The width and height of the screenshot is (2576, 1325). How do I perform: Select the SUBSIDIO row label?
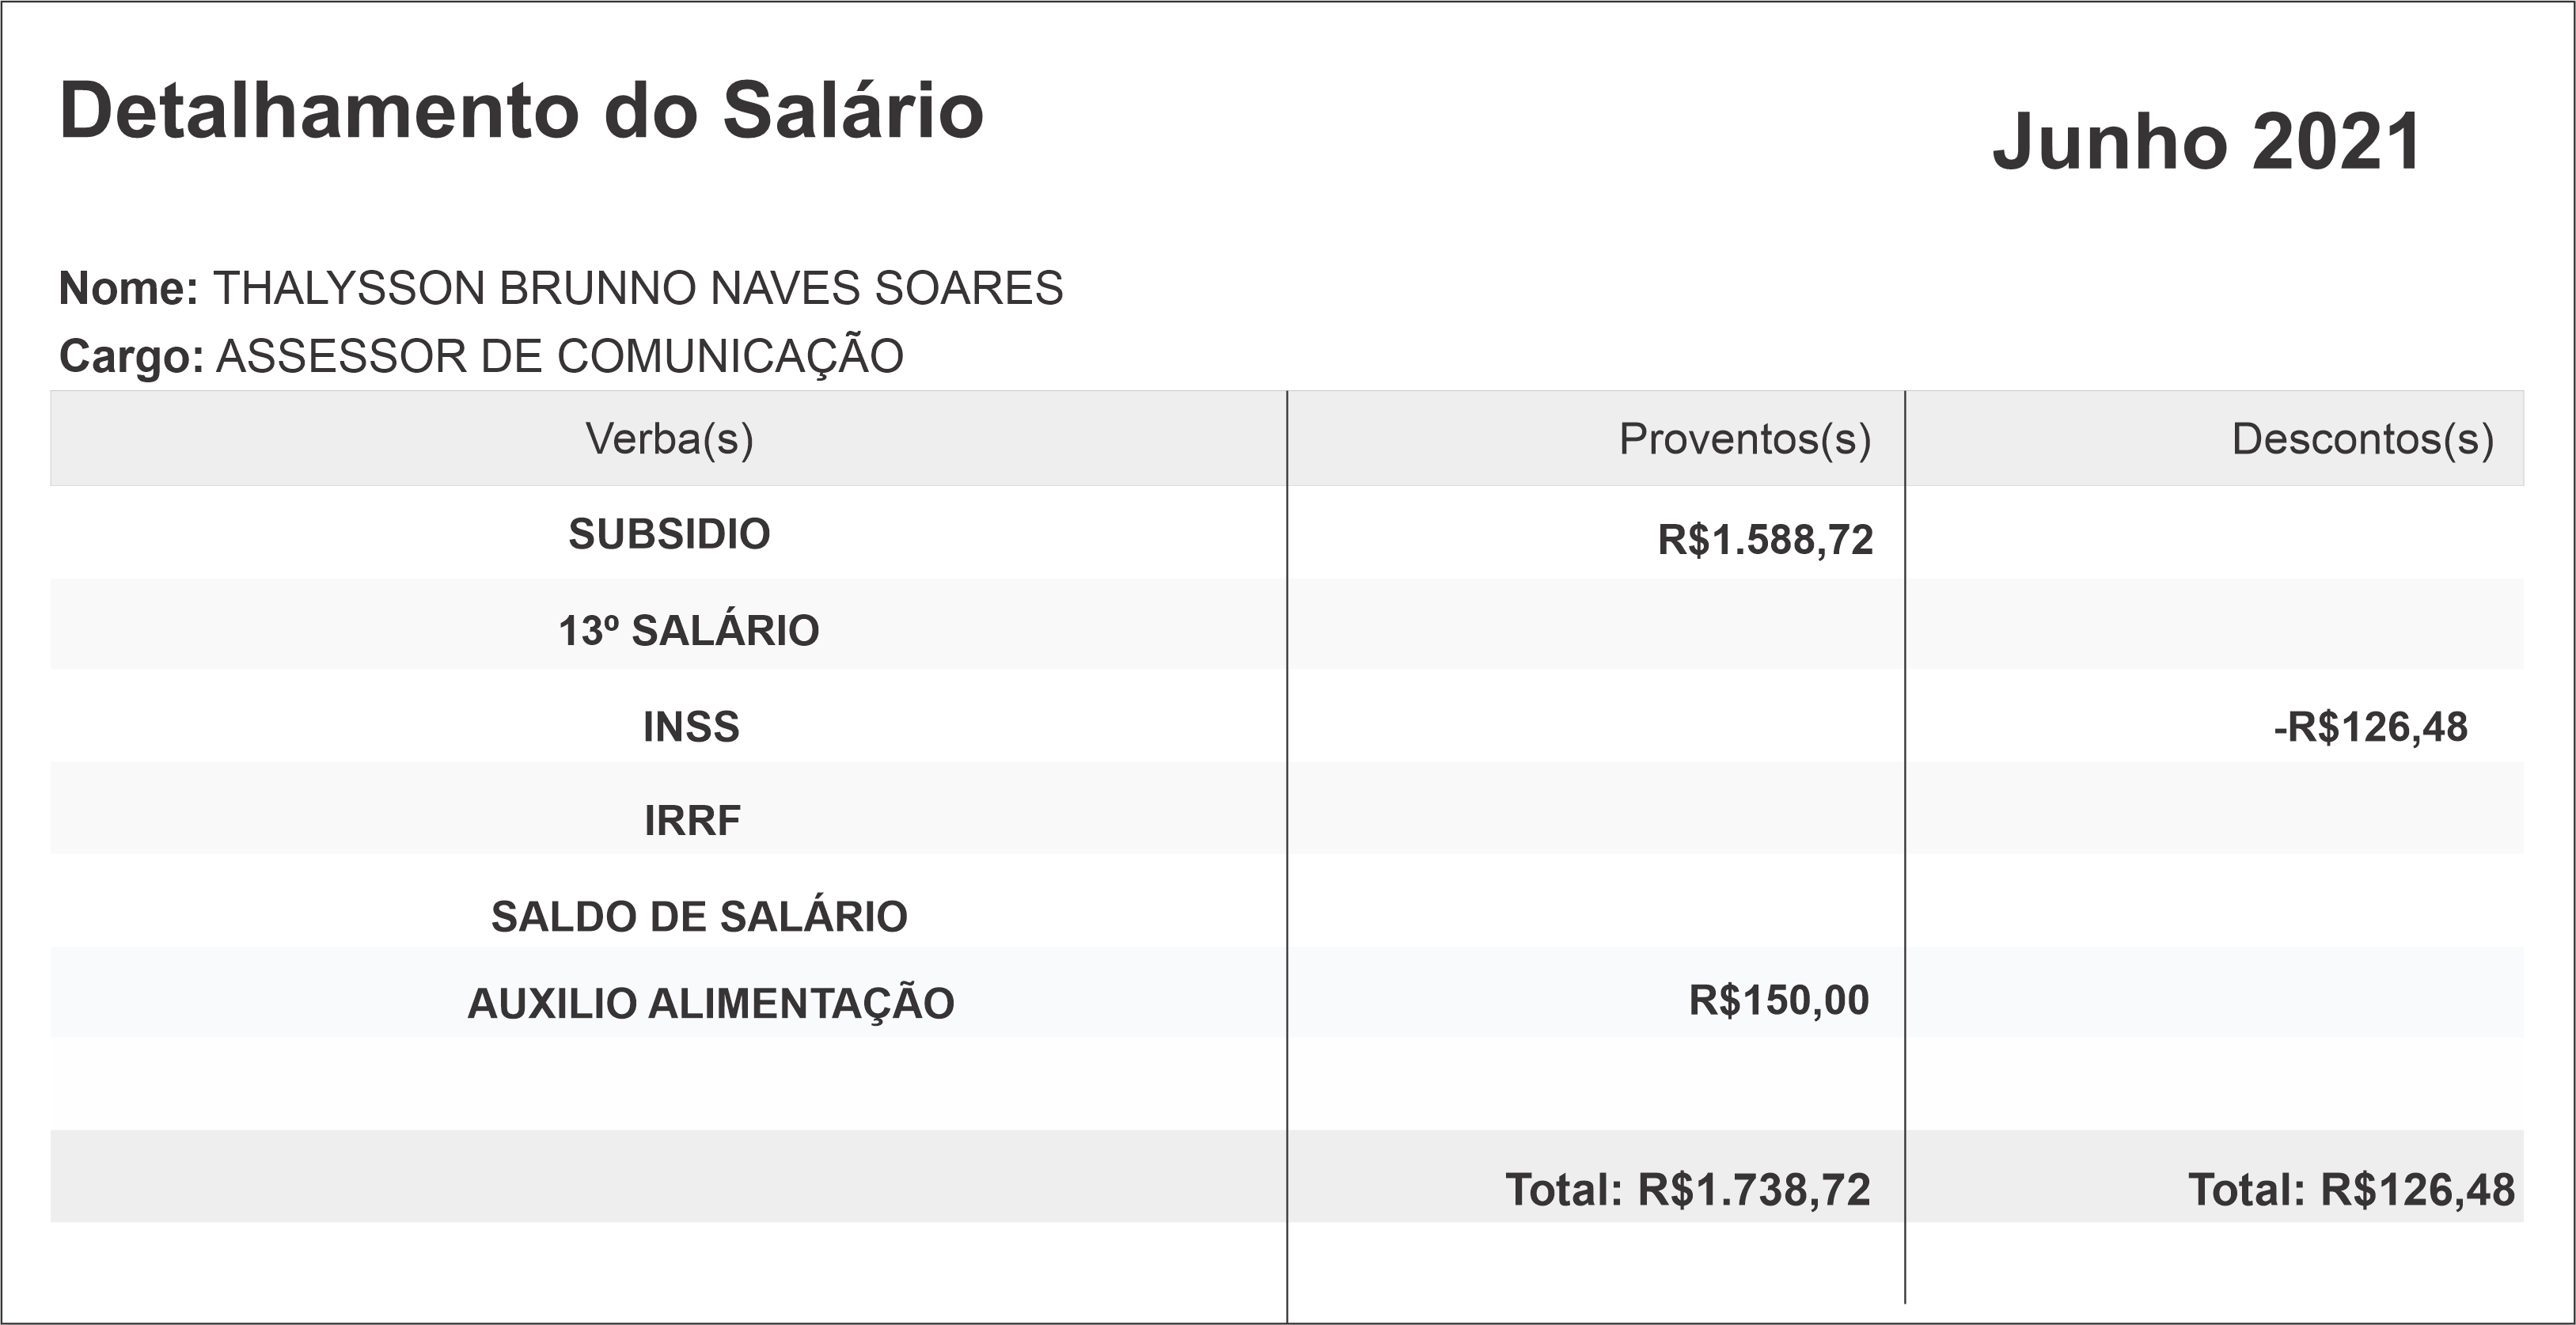point(669,534)
